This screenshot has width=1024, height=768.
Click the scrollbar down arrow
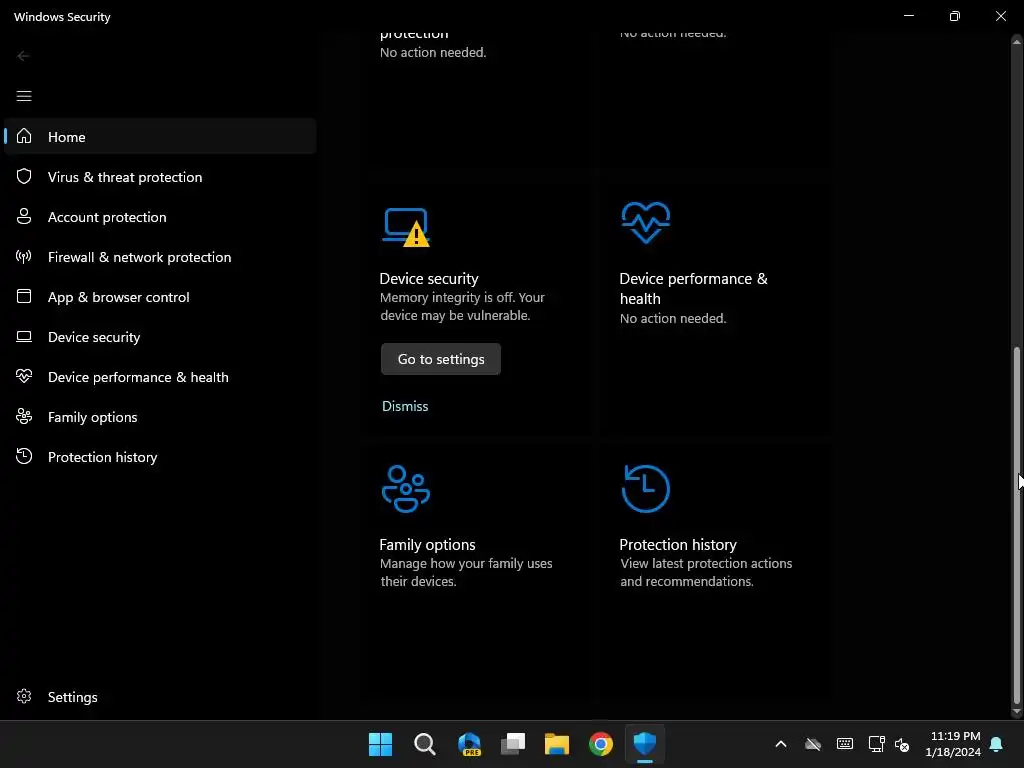(1016, 711)
